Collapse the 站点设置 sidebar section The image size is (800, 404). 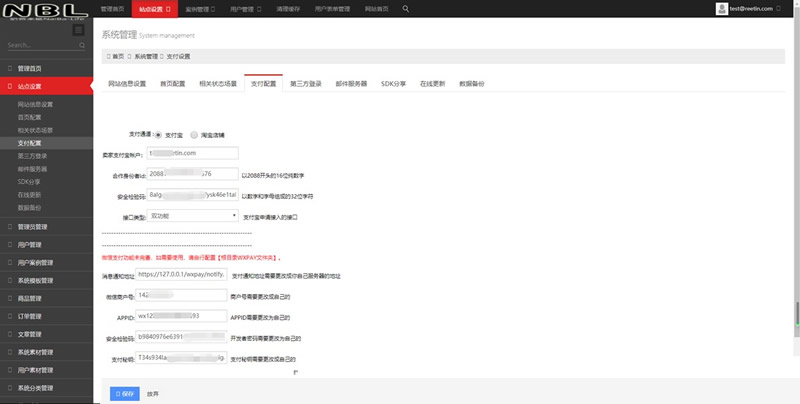pyautogui.click(x=46, y=86)
